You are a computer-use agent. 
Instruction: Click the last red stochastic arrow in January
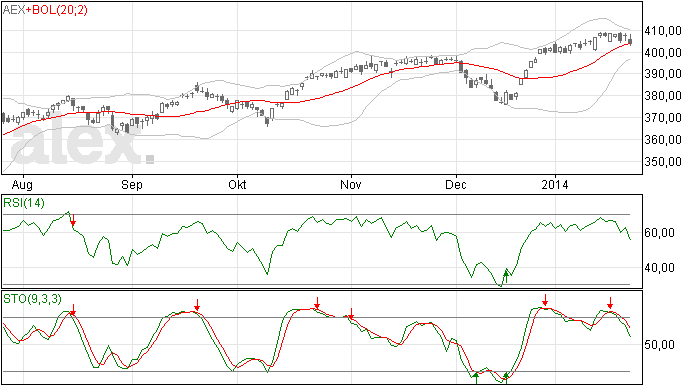click(x=610, y=303)
